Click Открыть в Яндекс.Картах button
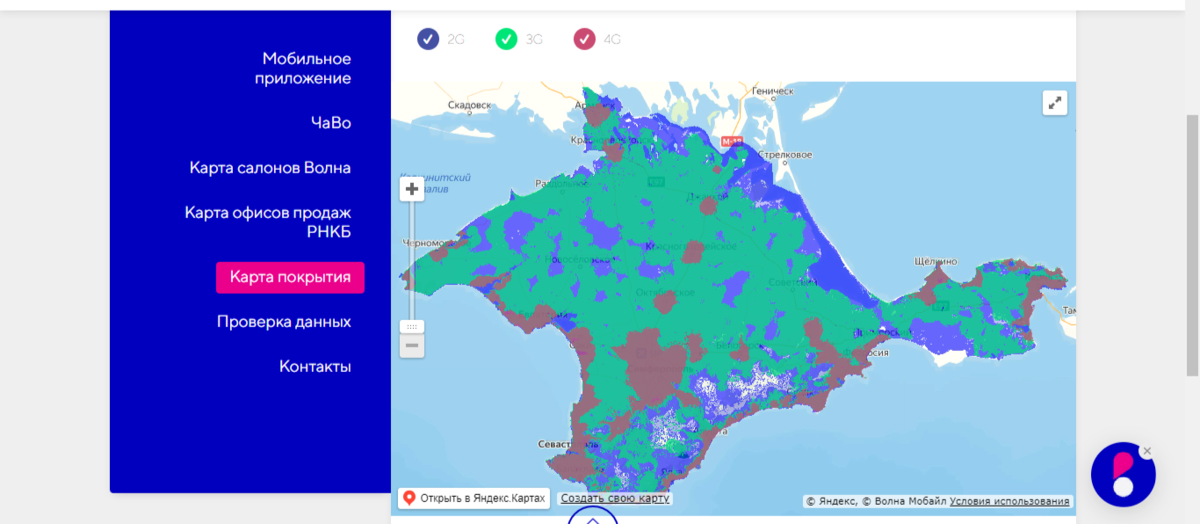 [x=475, y=498]
